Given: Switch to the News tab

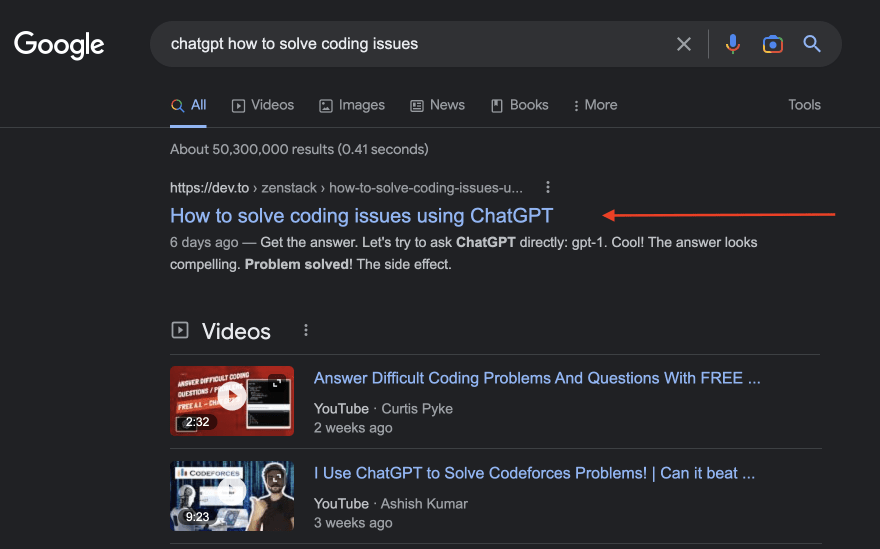Looking at the screenshot, I should tap(437, 105).
